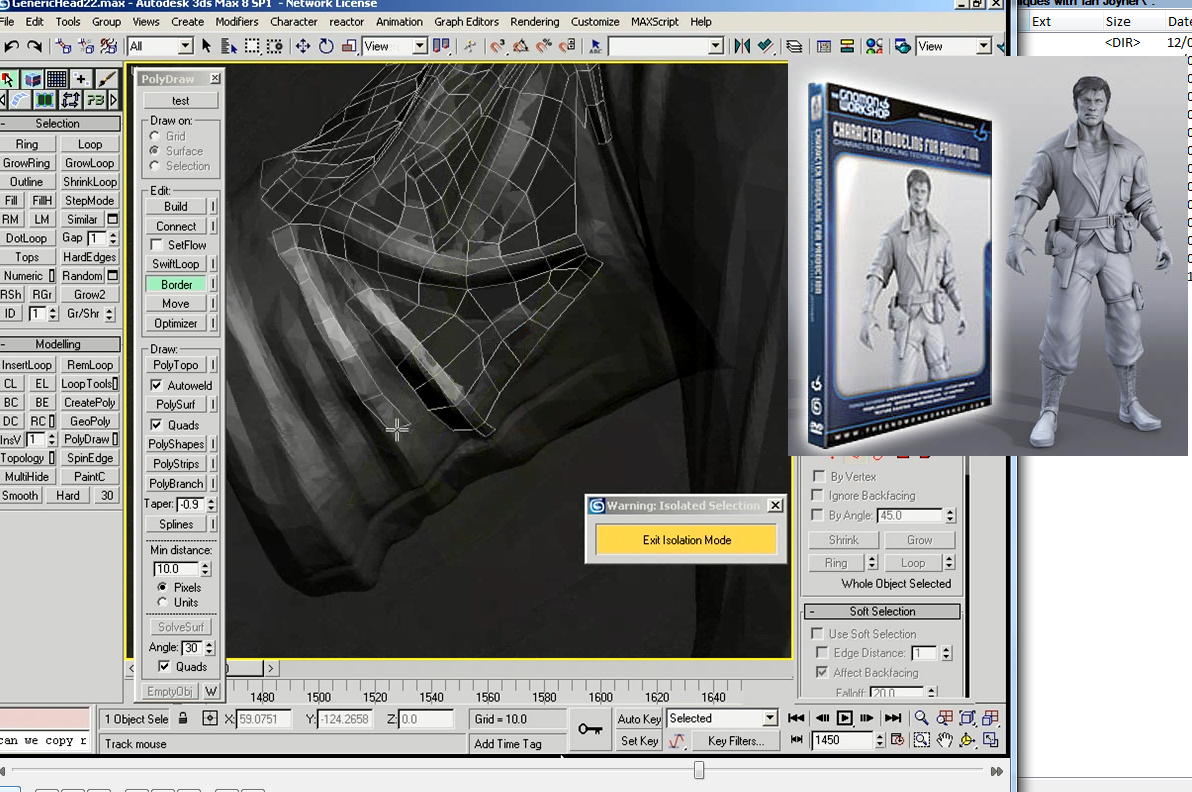The height and width of the screenshot is (792, 1192).
Task: Choose the Rectangular Selection Region tool
Action: pos(252,46)
